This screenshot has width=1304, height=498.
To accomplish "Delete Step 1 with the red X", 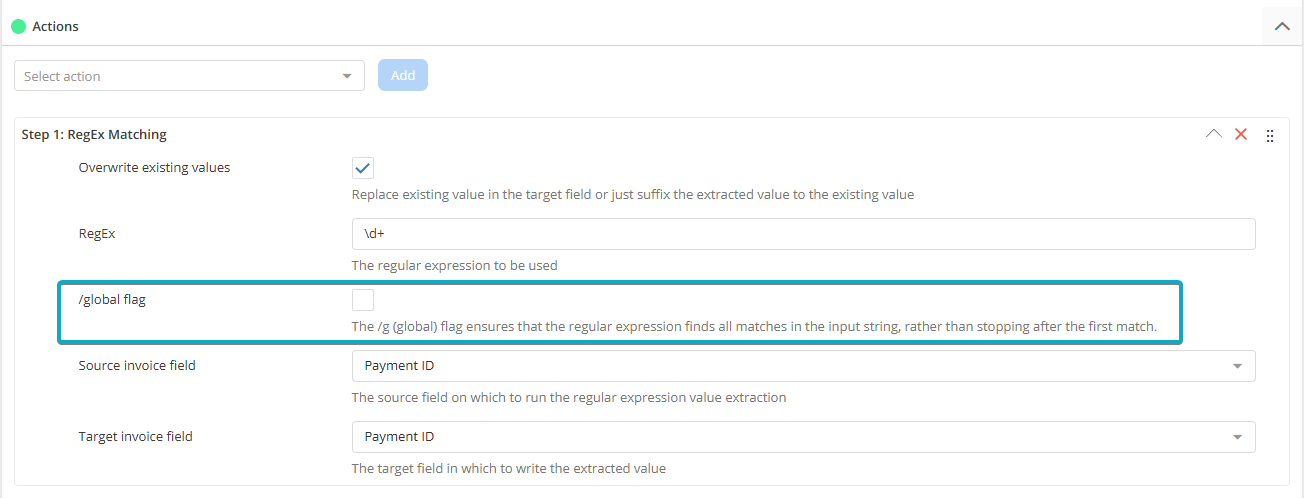I will (1241, 134).
